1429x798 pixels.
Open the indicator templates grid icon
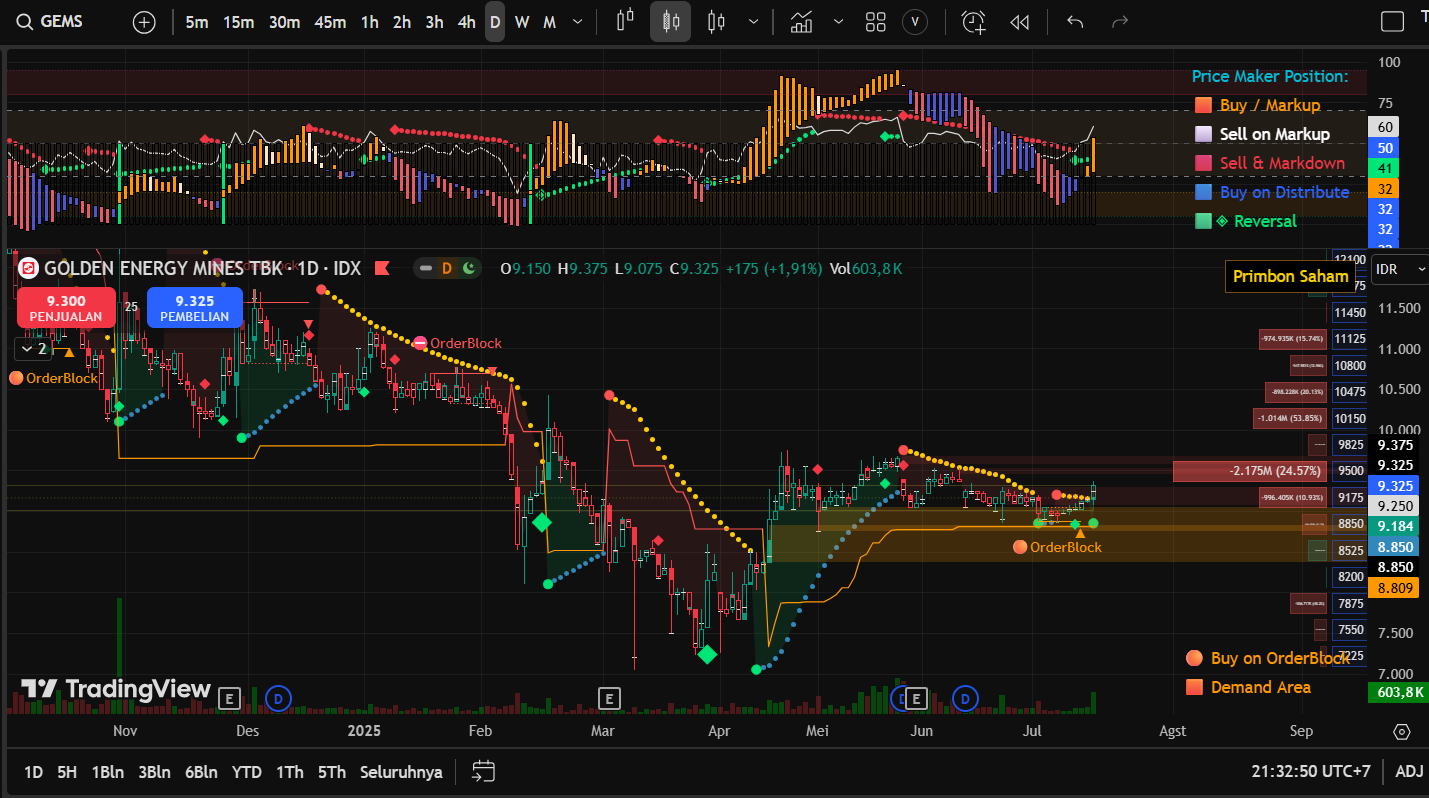click(x=876, y=22)
